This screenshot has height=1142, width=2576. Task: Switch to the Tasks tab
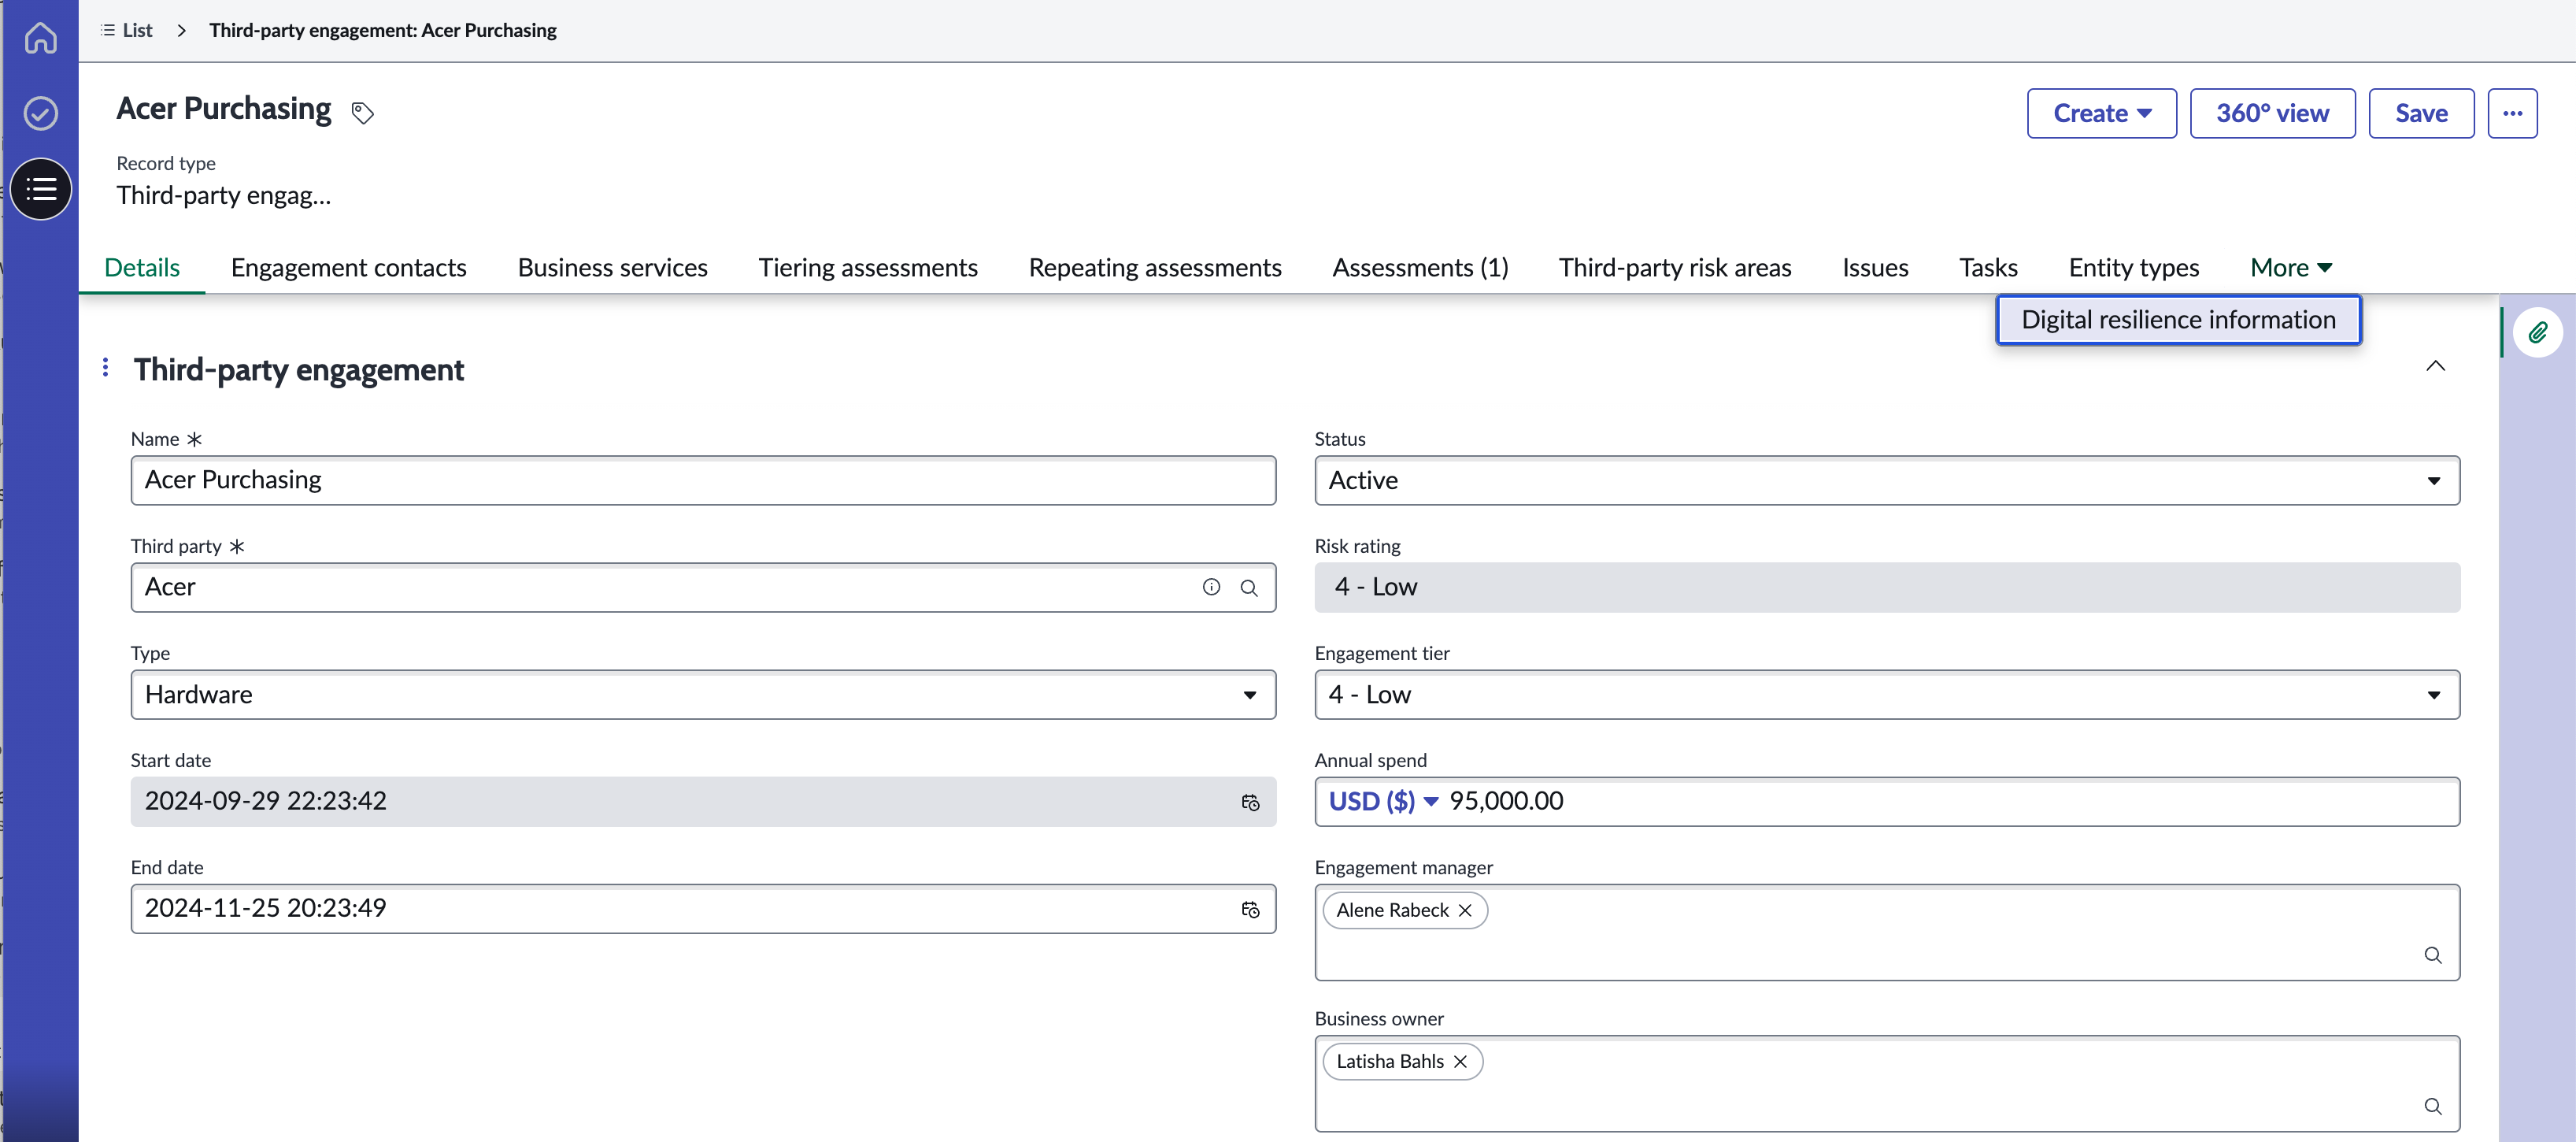(x=1987, y=267)
